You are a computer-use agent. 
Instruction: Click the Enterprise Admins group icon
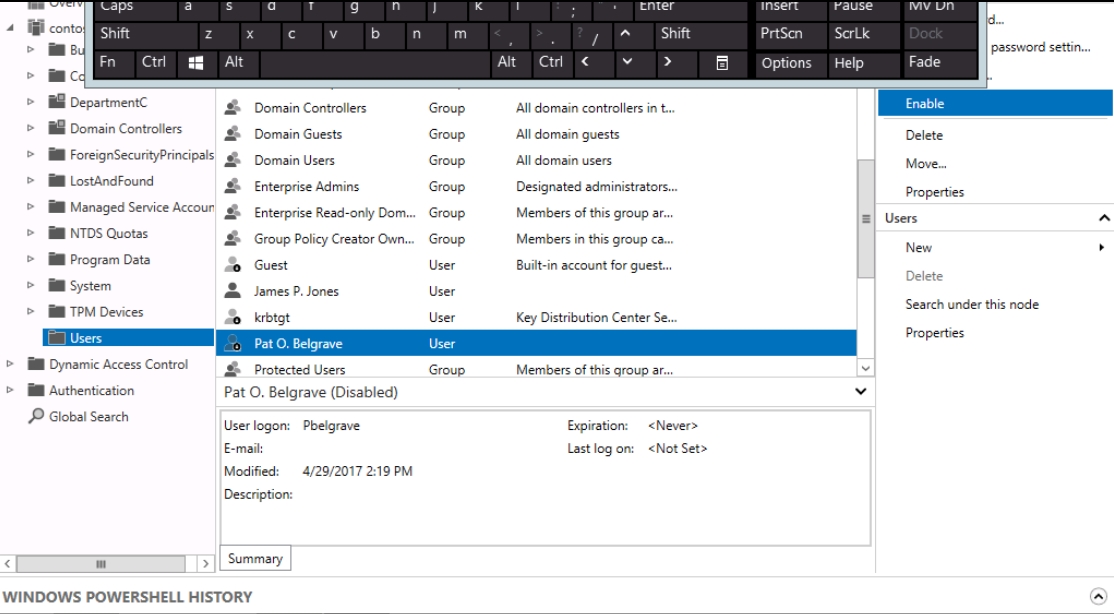tap(232, 187)
